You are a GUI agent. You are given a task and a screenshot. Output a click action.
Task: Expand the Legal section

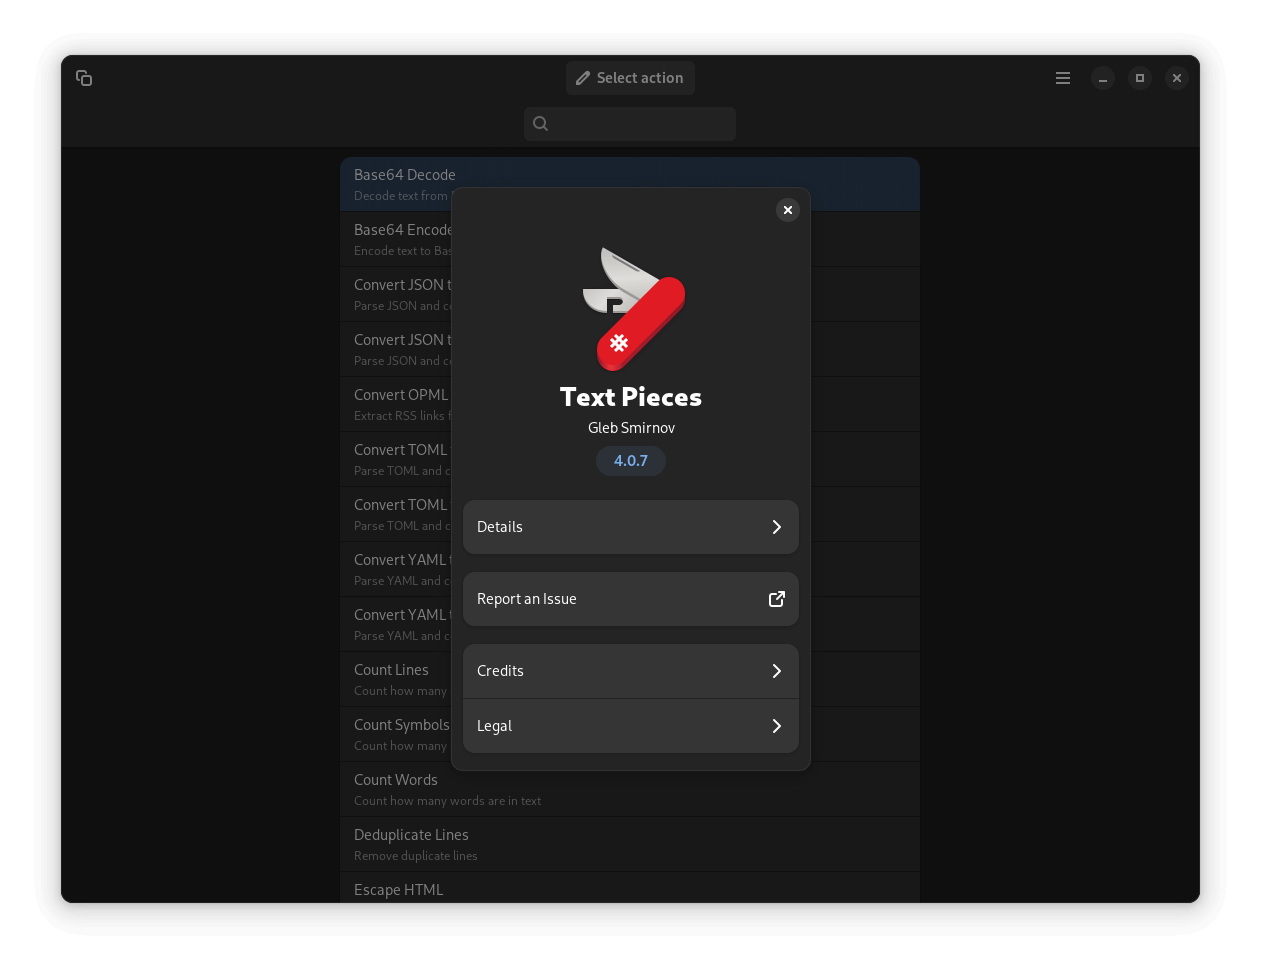coord(630,726)
